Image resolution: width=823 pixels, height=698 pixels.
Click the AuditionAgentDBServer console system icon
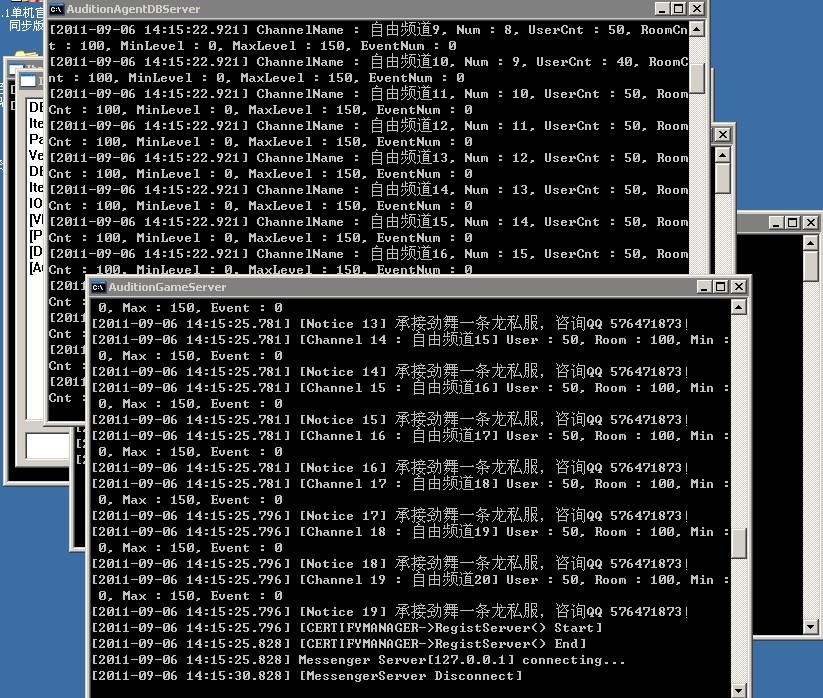coord(56,9)
